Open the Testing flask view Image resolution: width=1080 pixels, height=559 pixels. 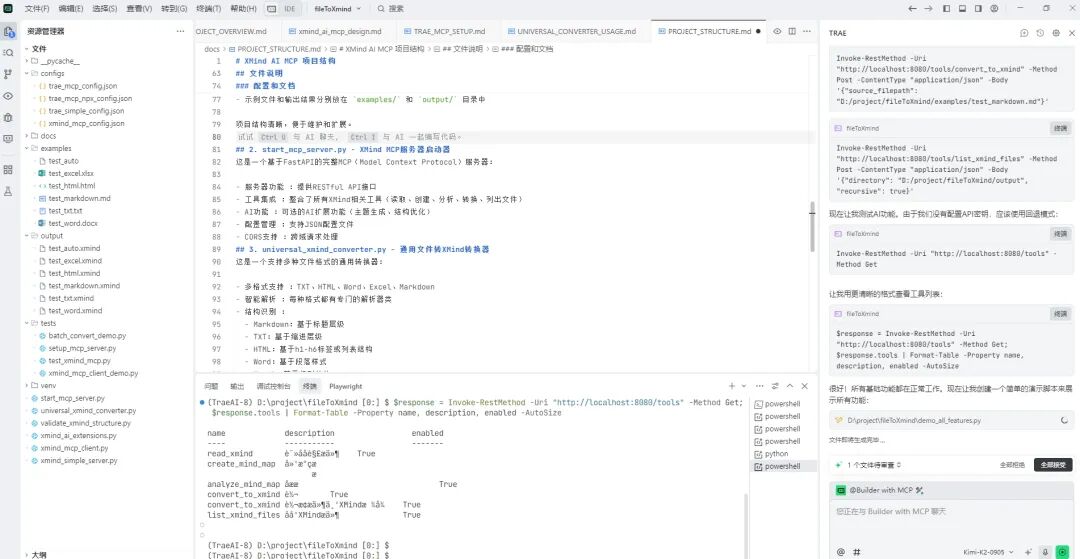coord(9,191)
